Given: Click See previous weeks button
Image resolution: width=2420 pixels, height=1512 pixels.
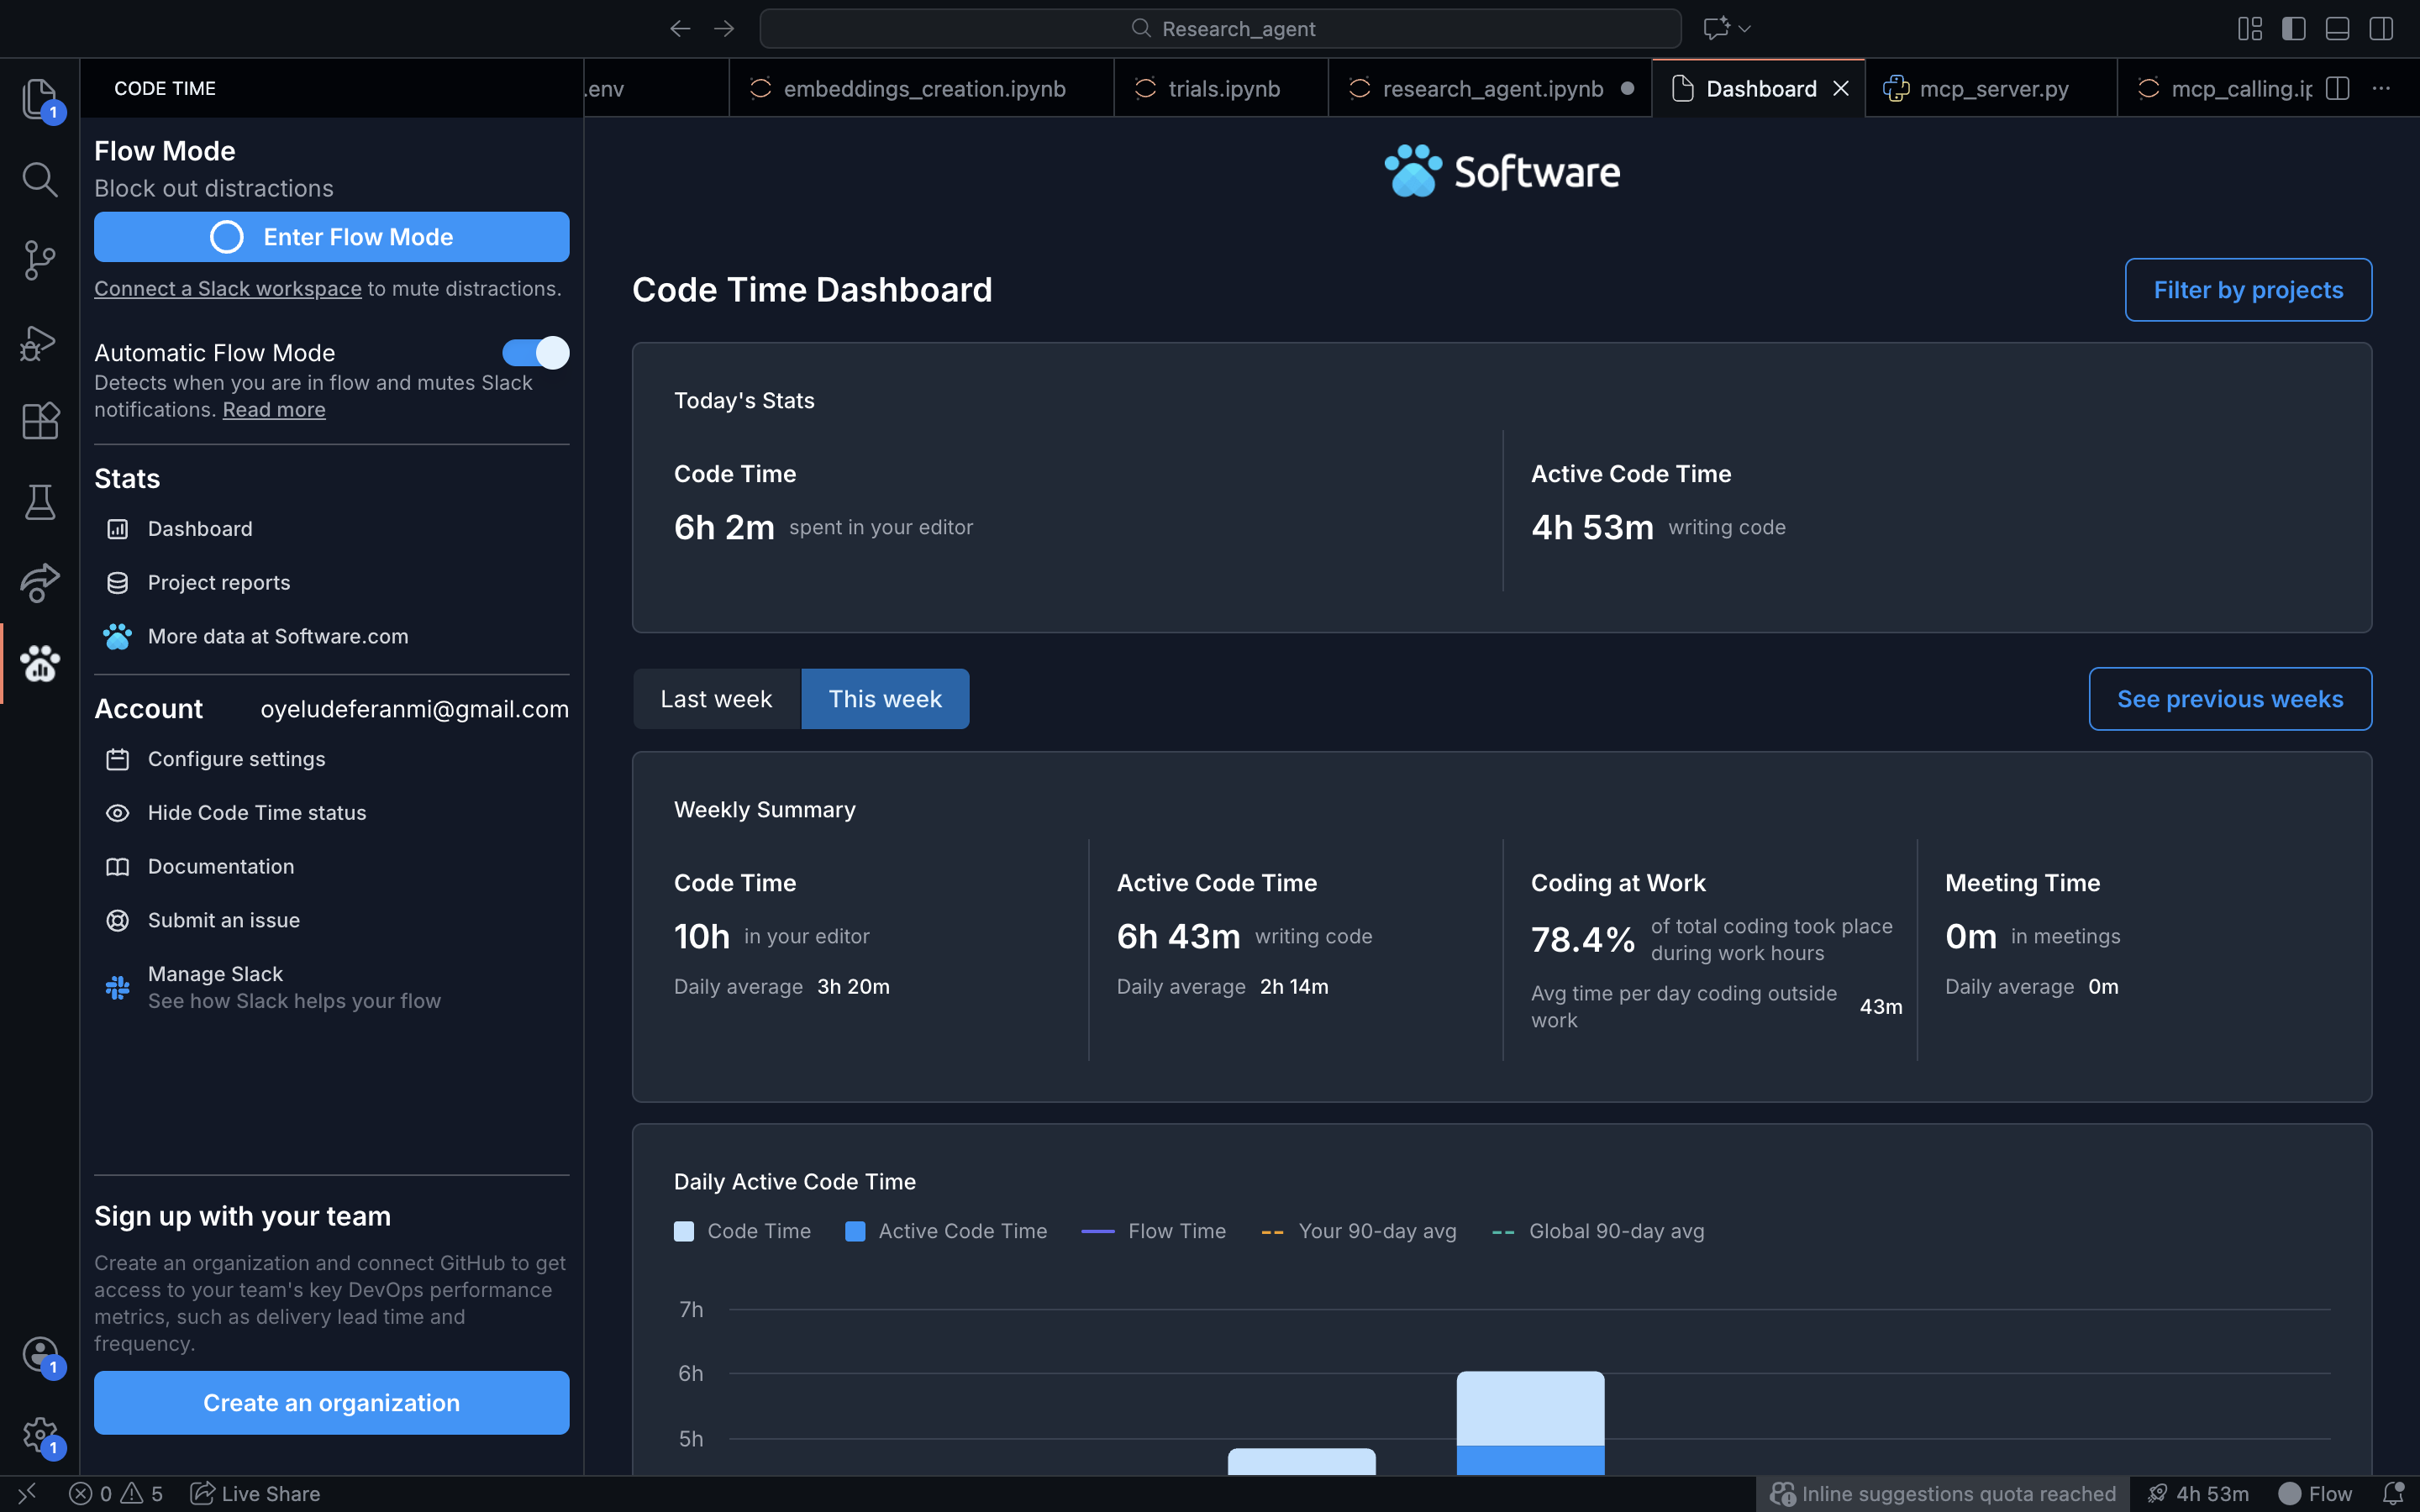Looking at the screenshot, I should [x=2230, y=698].
